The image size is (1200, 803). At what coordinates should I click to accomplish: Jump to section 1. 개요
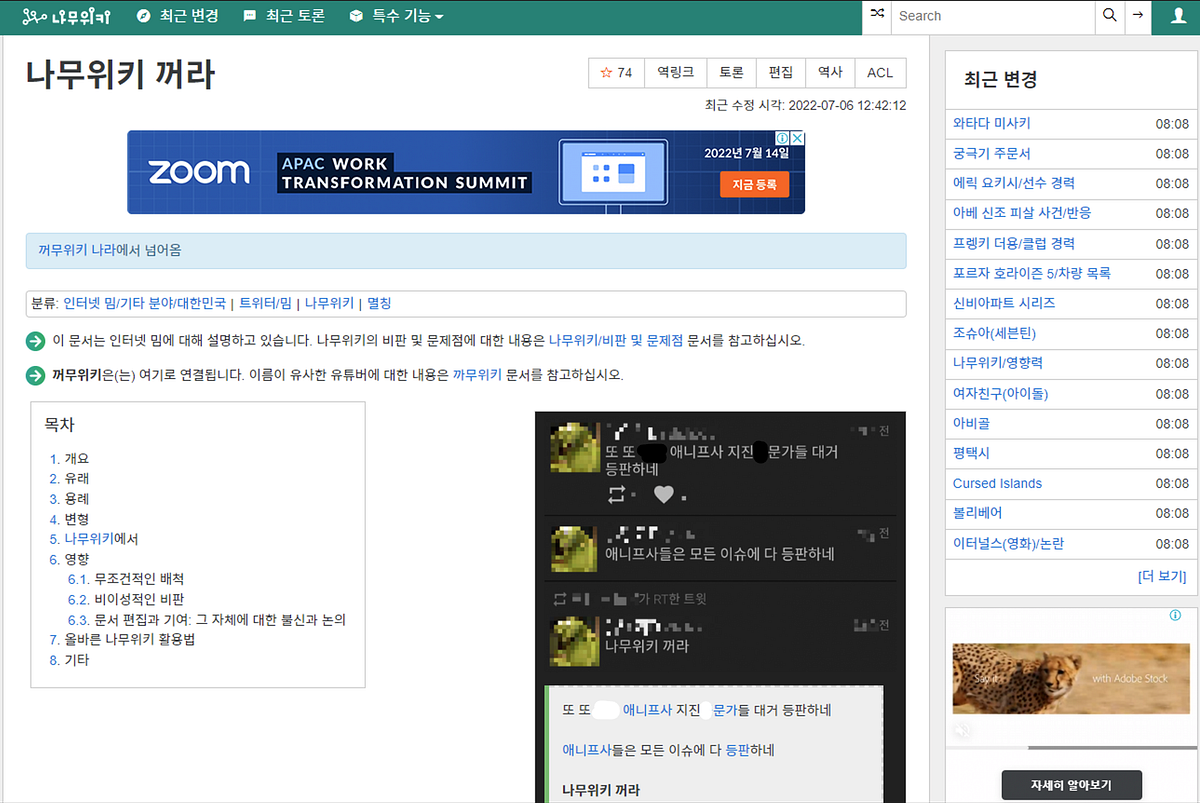pos(69,458)
